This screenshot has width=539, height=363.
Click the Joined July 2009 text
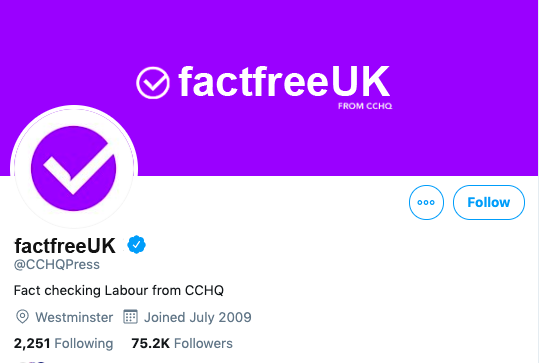click(198, 317)
